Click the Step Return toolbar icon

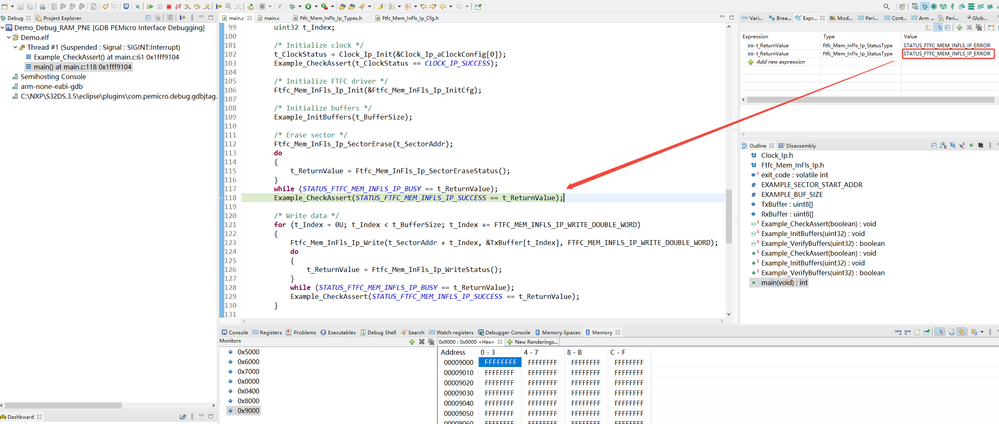[x=206, y=6]
